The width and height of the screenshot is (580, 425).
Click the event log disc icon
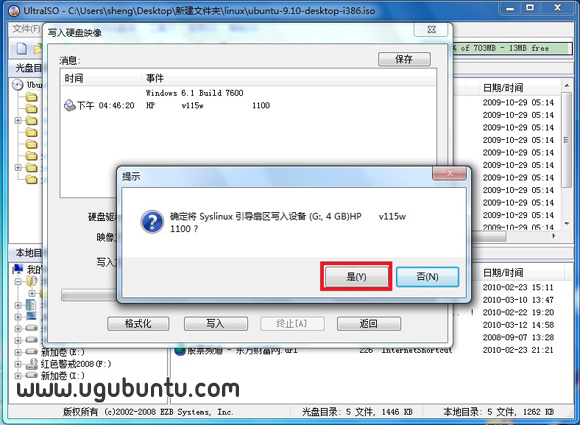70,105
